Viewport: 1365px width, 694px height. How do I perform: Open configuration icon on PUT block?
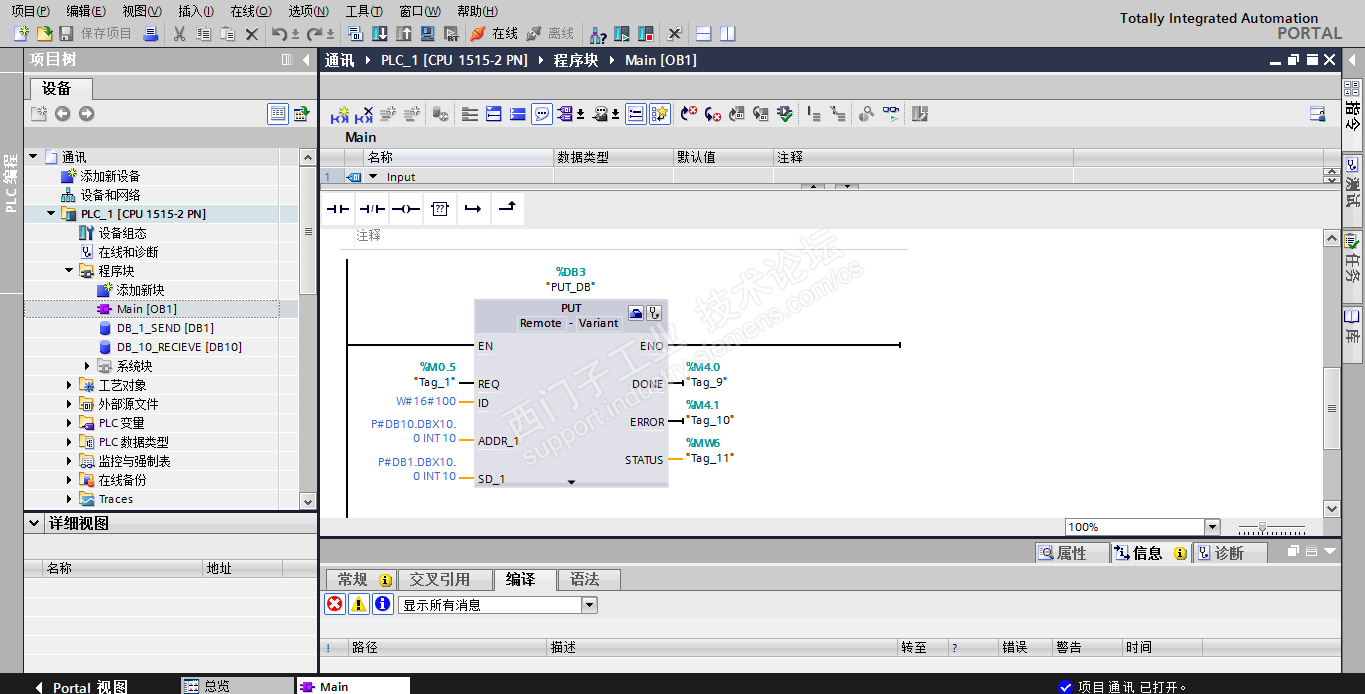tap(636, 313)
